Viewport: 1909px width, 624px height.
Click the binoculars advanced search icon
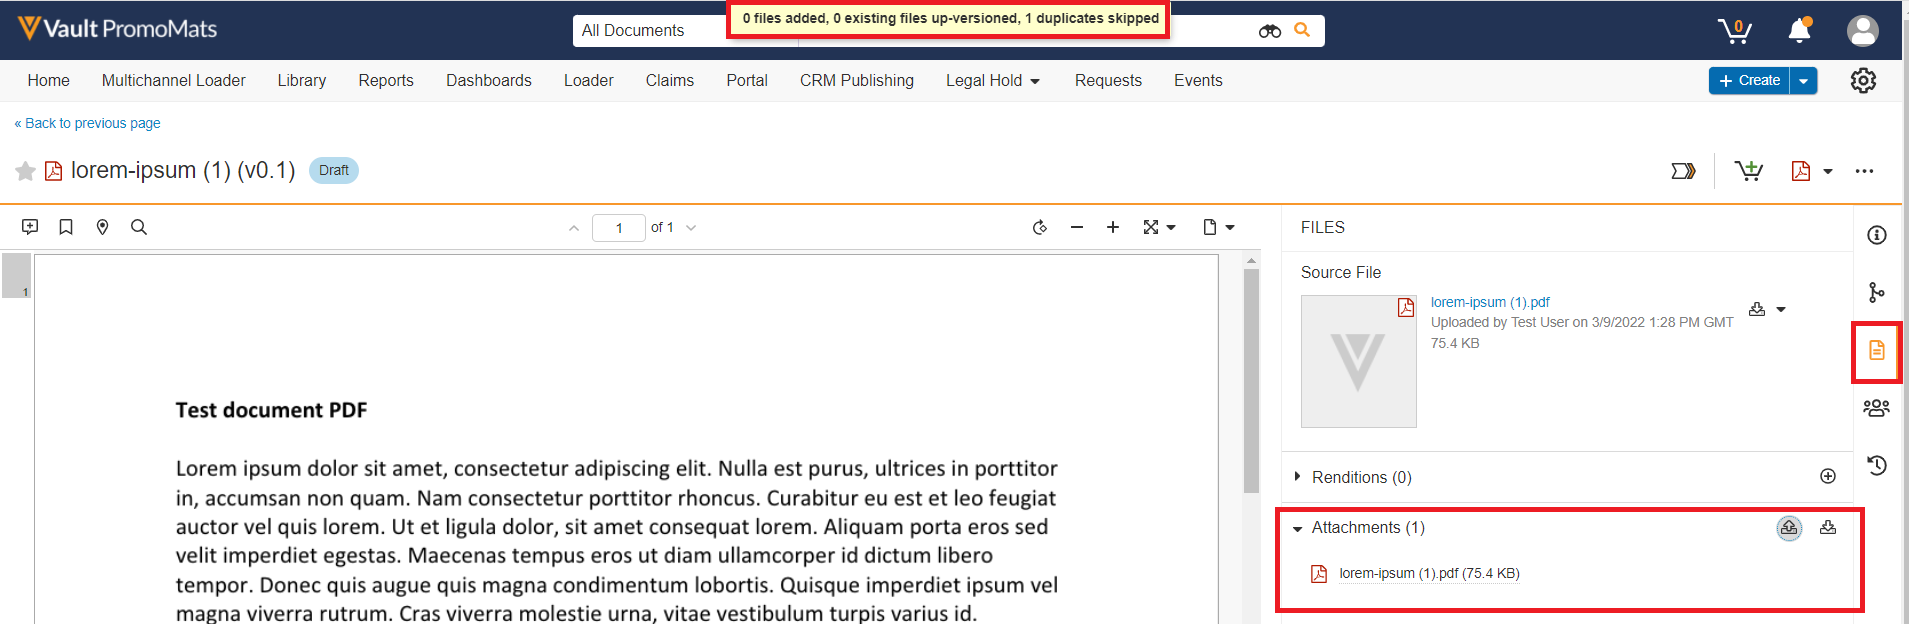(x=1269, y=31)
